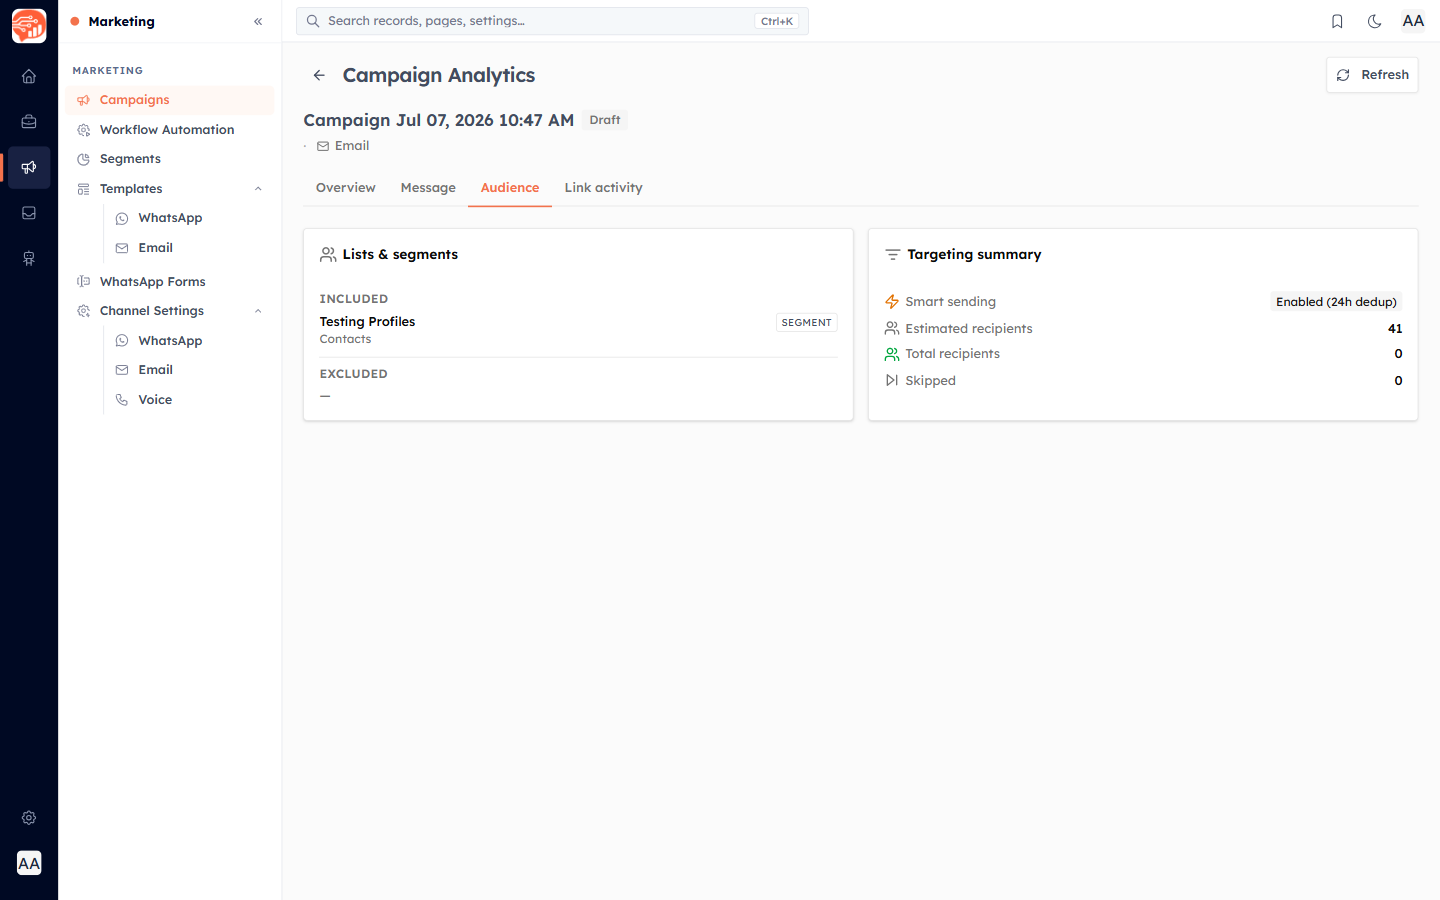Toggle dark mode with the moon icon
The image size is (1440, 900).
(x=1375, y=21)
